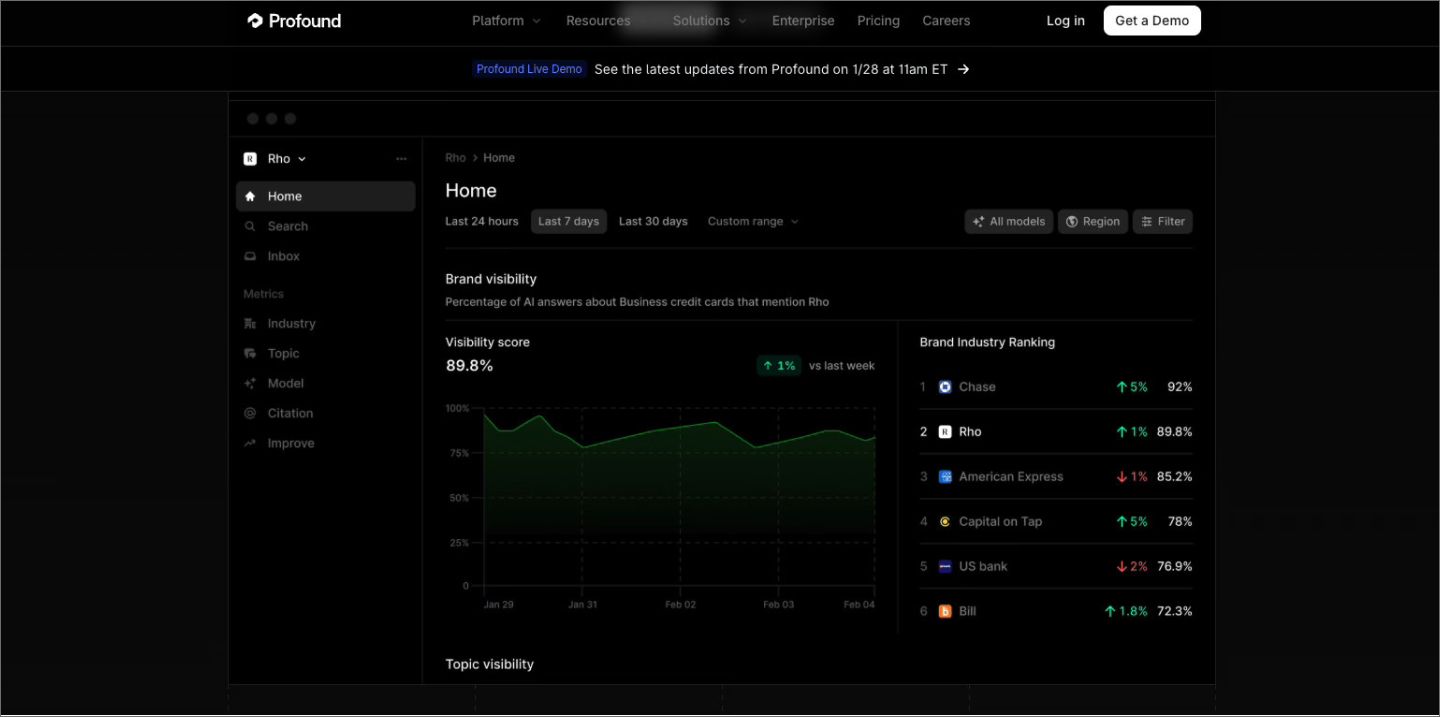Open the Model metrics page
The height and width of the screenshot is (717, 1440).
point(325,384)
